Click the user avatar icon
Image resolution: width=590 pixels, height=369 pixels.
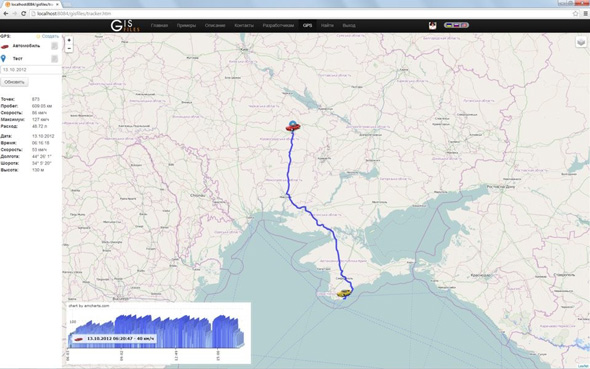[x=433, y=26]
